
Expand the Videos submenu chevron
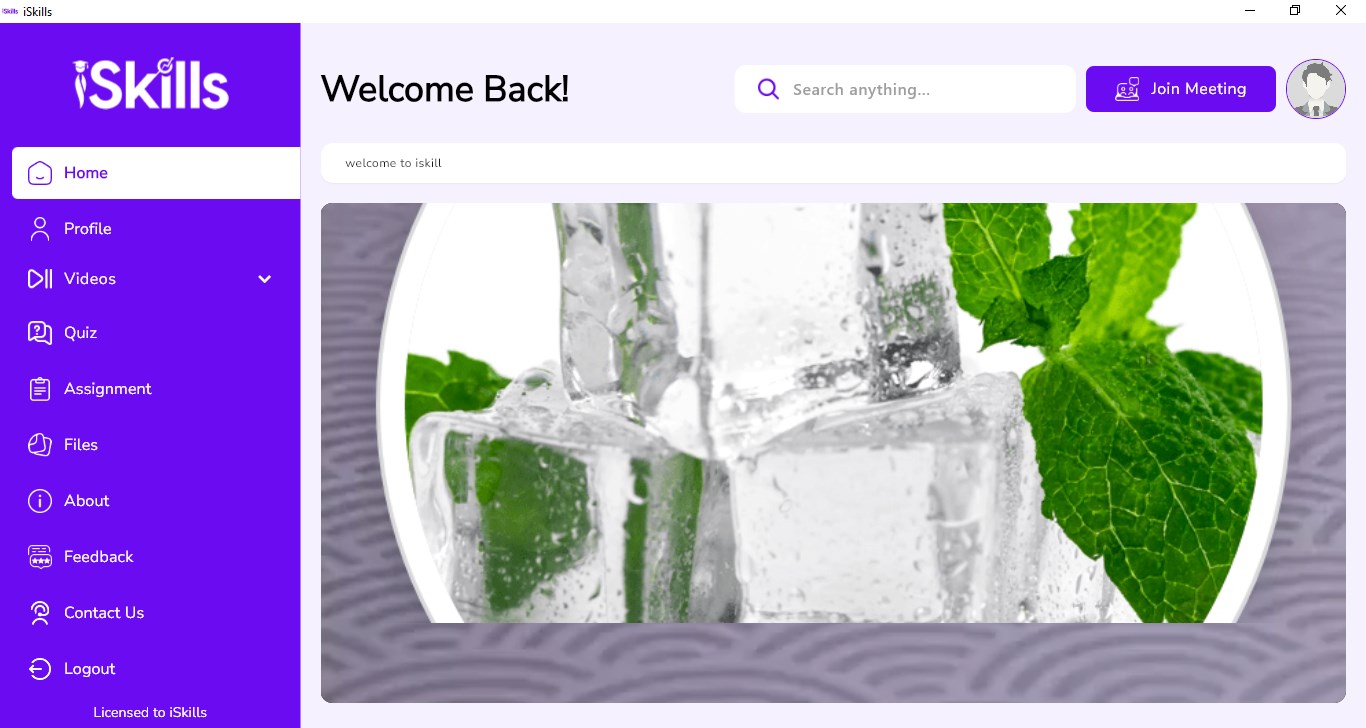[x=265, y=279]
